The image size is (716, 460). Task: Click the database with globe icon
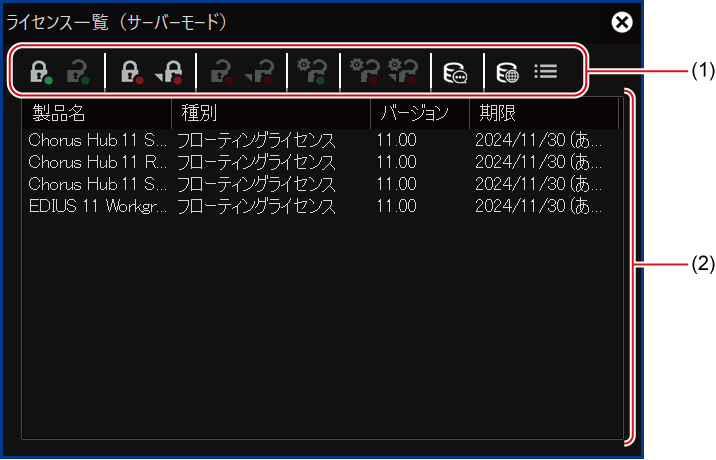click(507, 73)
